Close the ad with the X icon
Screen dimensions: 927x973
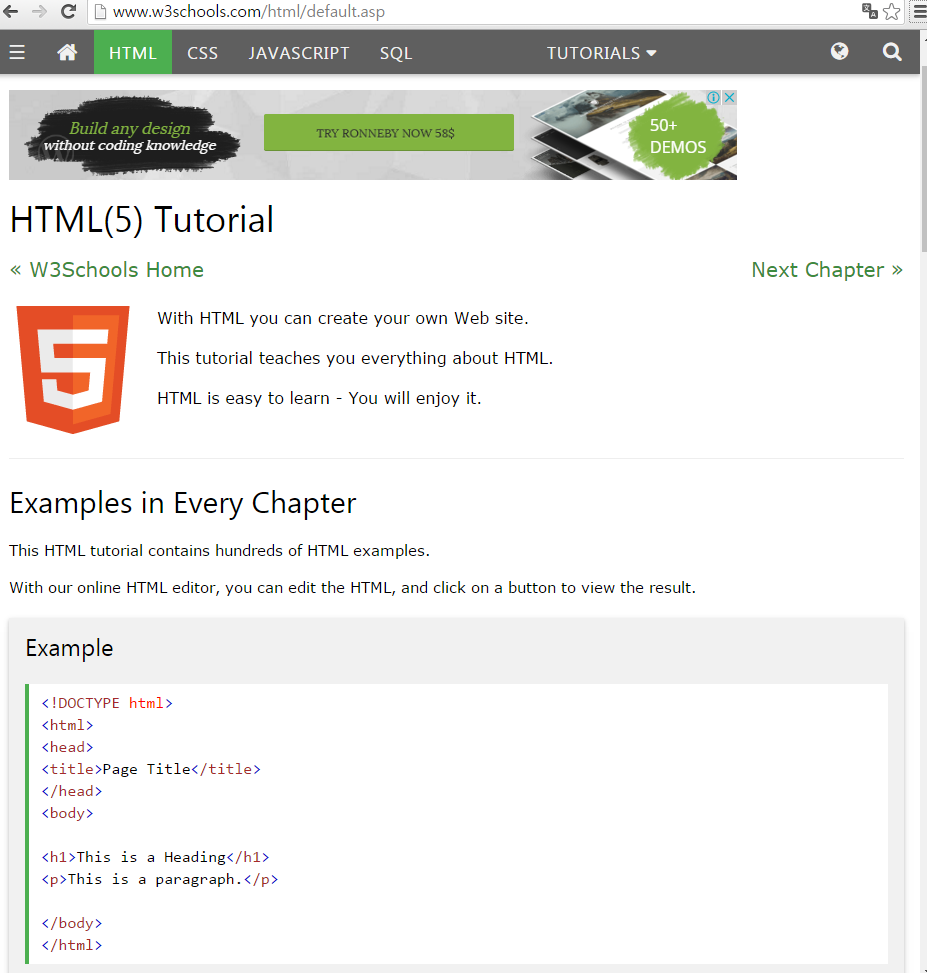(x=730, y=97)
